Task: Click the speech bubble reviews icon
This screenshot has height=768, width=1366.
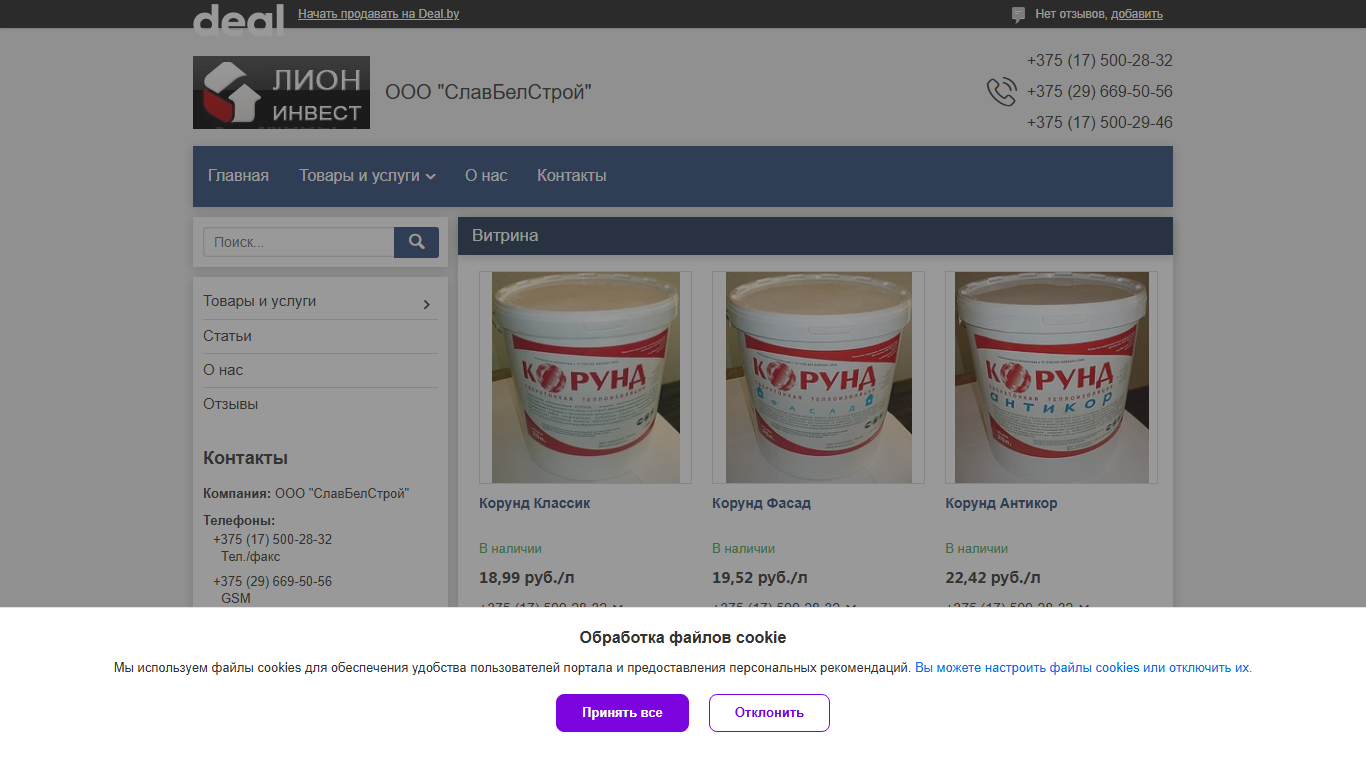Action: [x=1018, y=15]
